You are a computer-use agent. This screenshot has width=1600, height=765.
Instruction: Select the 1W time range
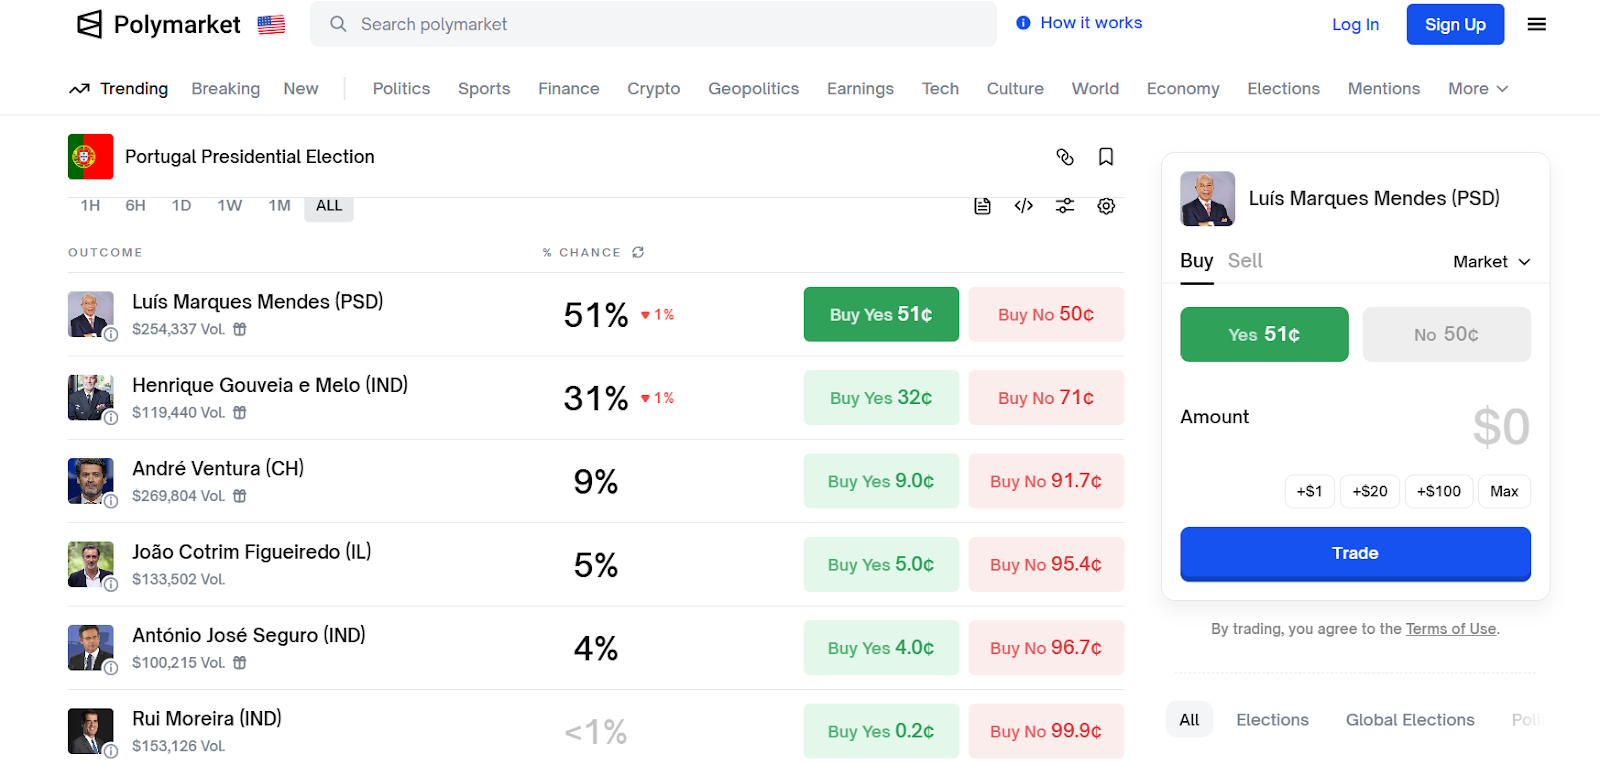tap(230, 206)
